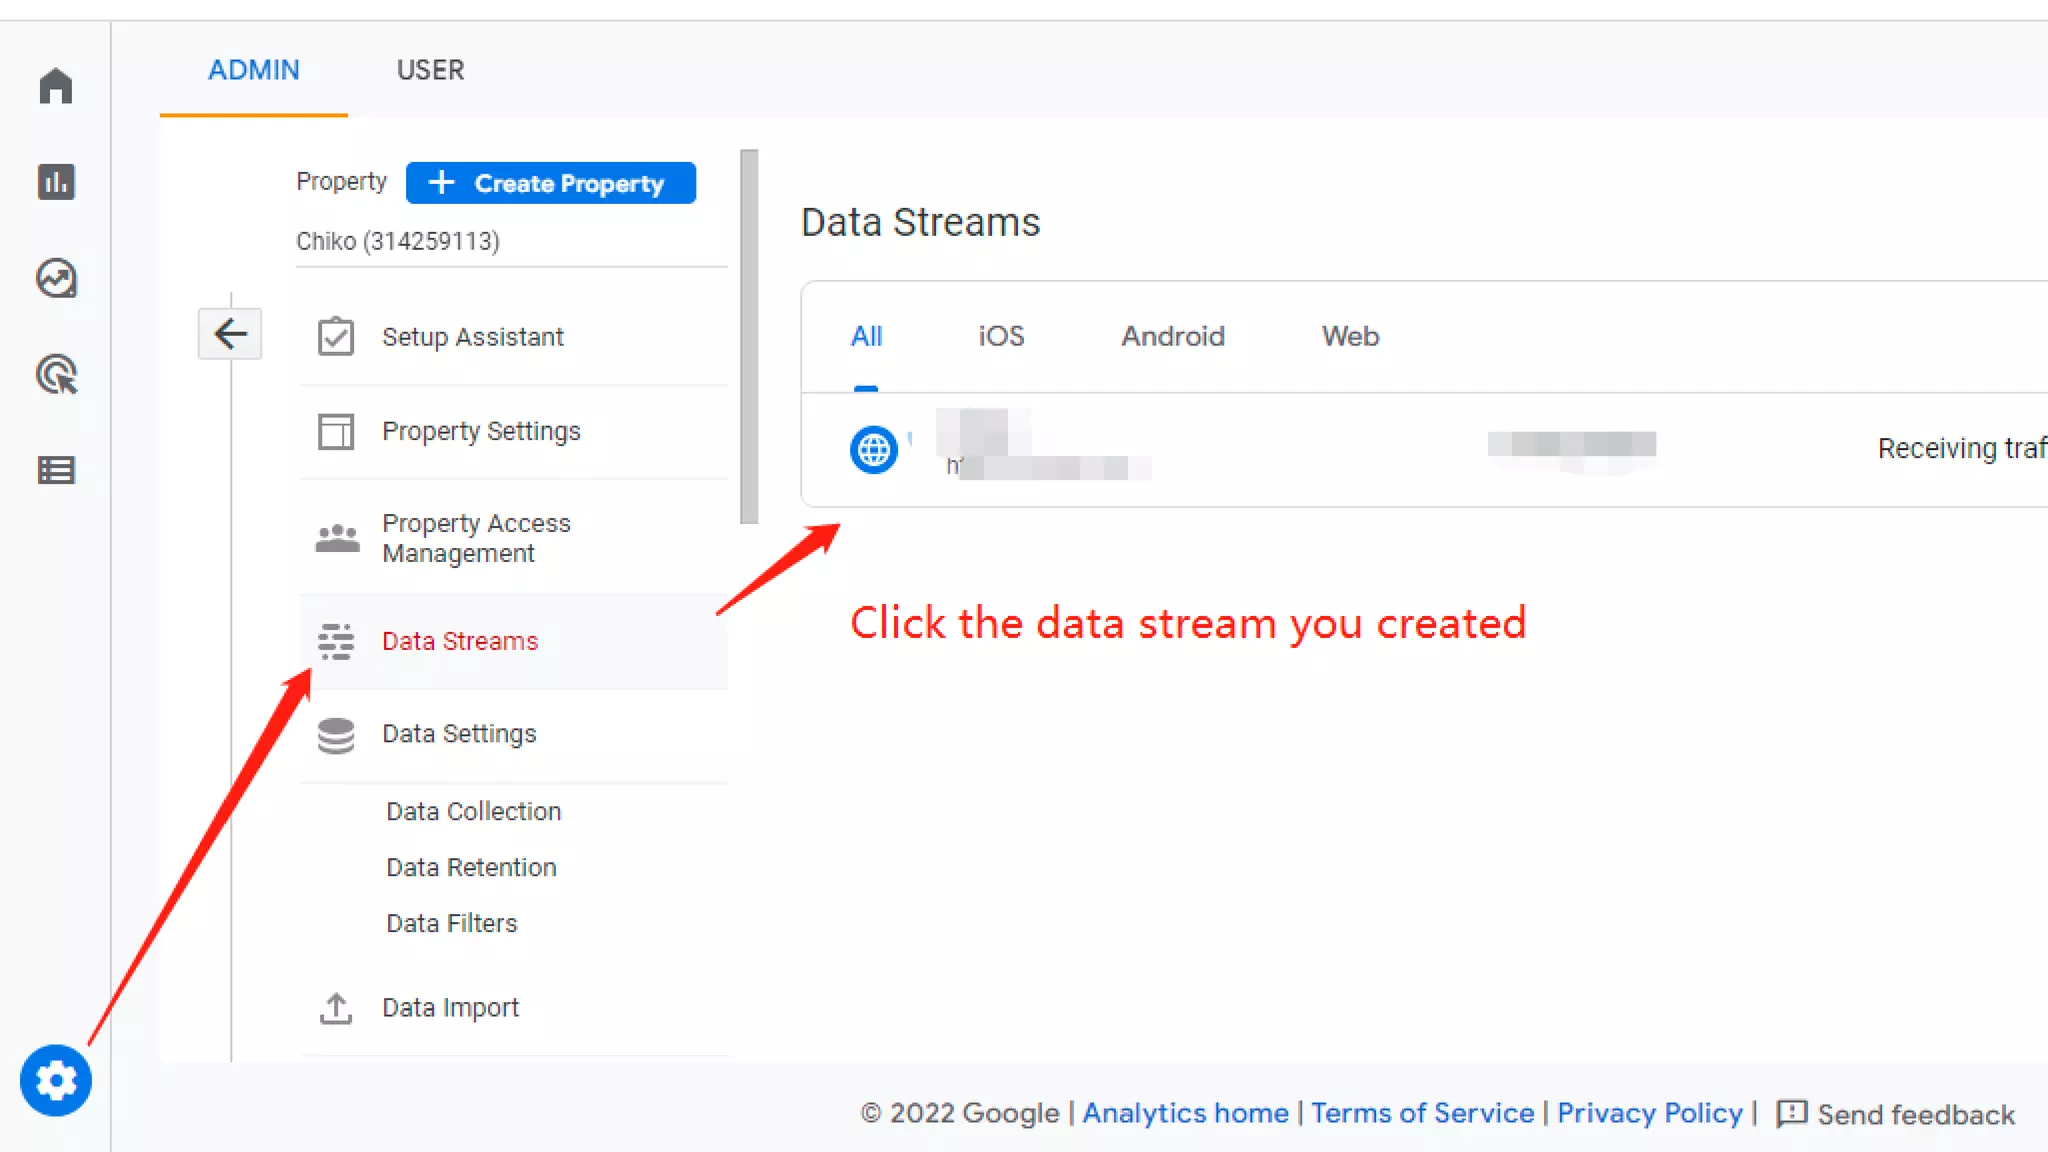This screenshot has width=2048, height=1152.
Task: Open Data Retention settings
Action: [471, 867]
